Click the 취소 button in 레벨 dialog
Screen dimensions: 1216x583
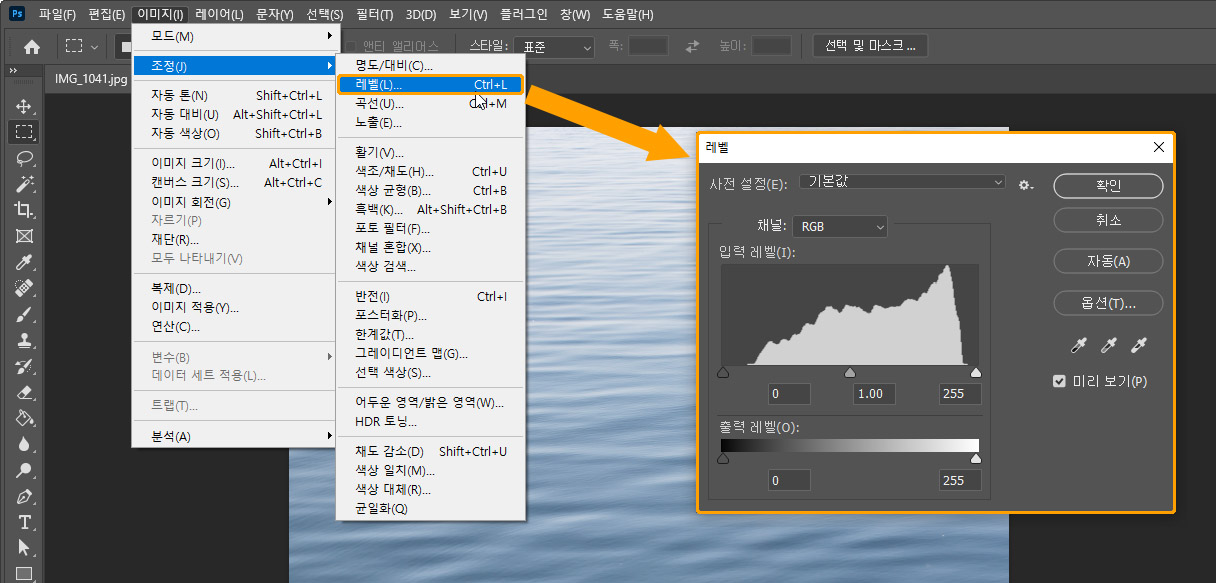(x=1108, y=220)
